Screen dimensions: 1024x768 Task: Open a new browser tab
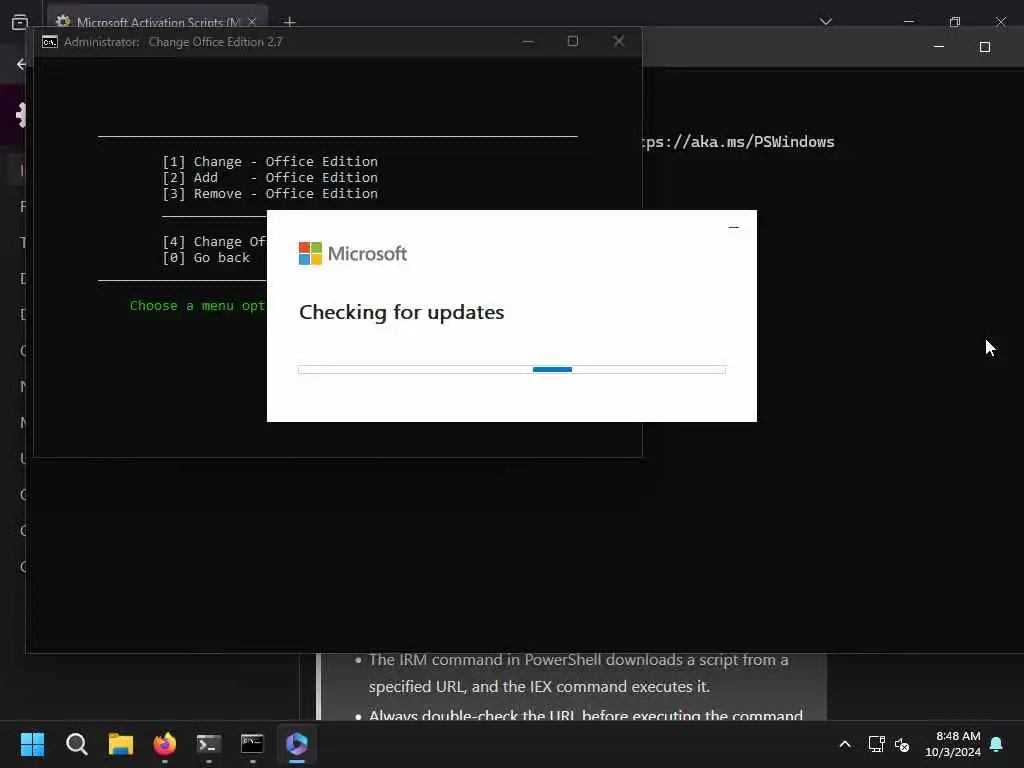click(289, 22)
